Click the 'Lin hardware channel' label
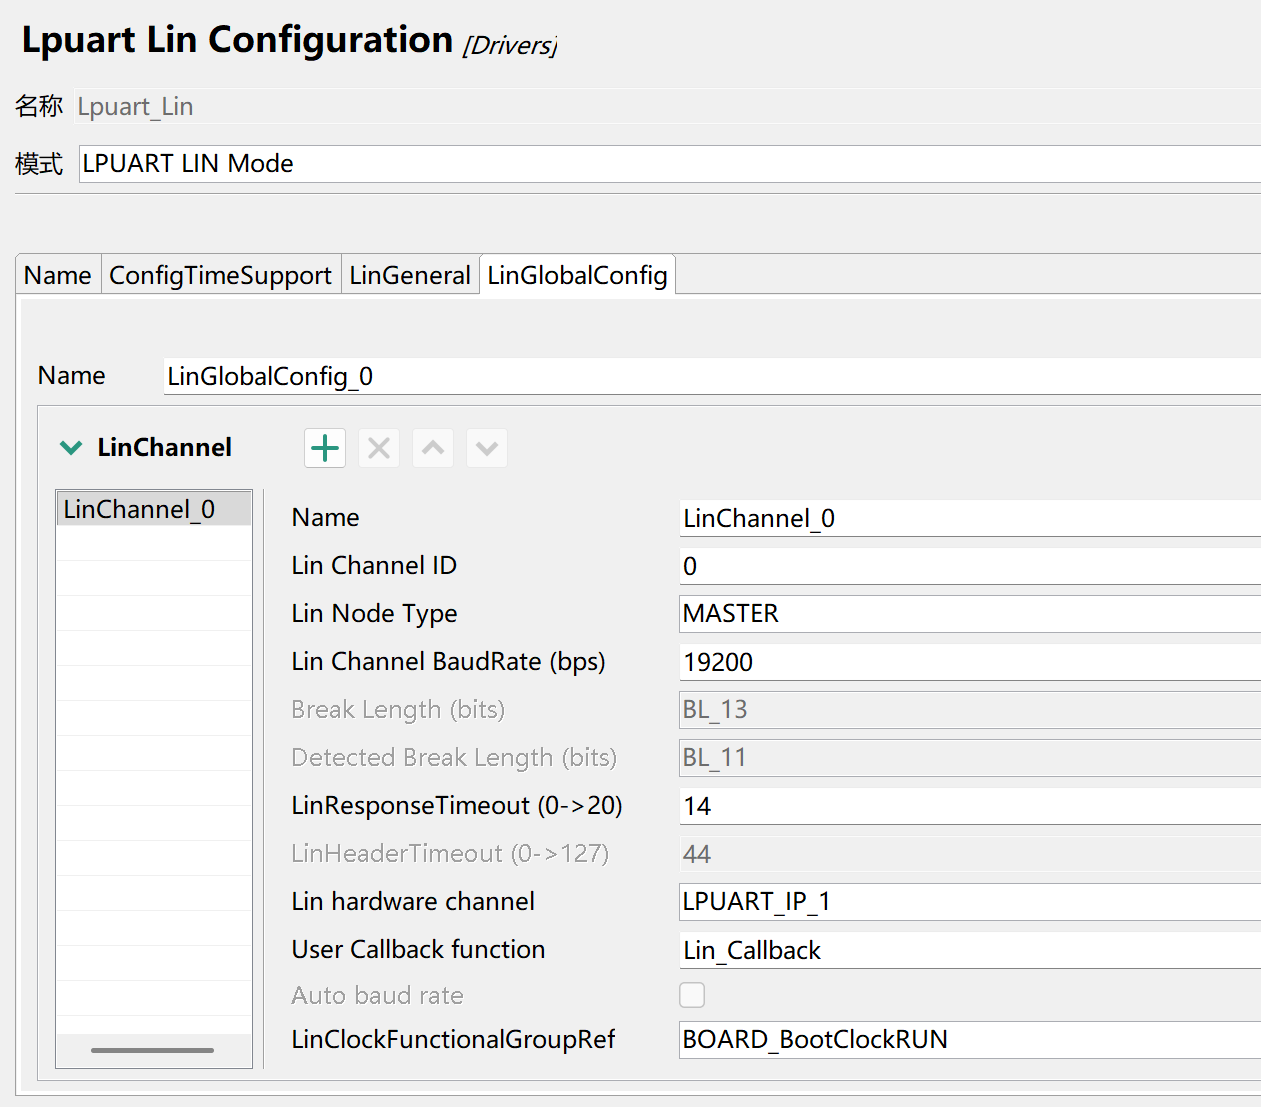Viewport: 1261px width, 1107px height. [413, 902]
